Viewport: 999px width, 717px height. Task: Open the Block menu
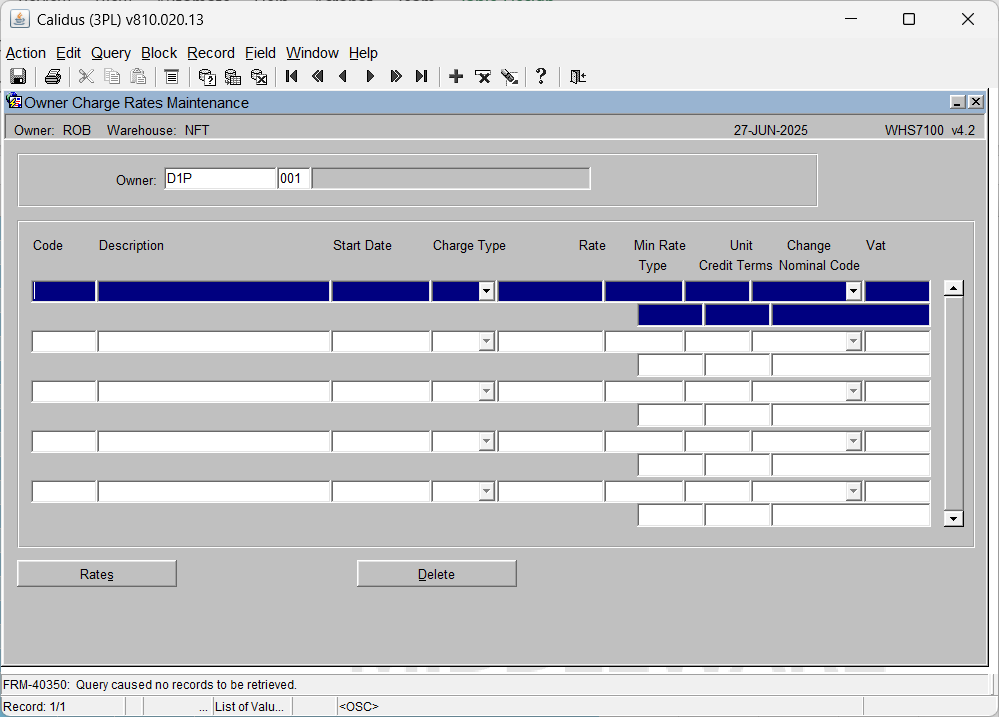(x=159, y=53)
